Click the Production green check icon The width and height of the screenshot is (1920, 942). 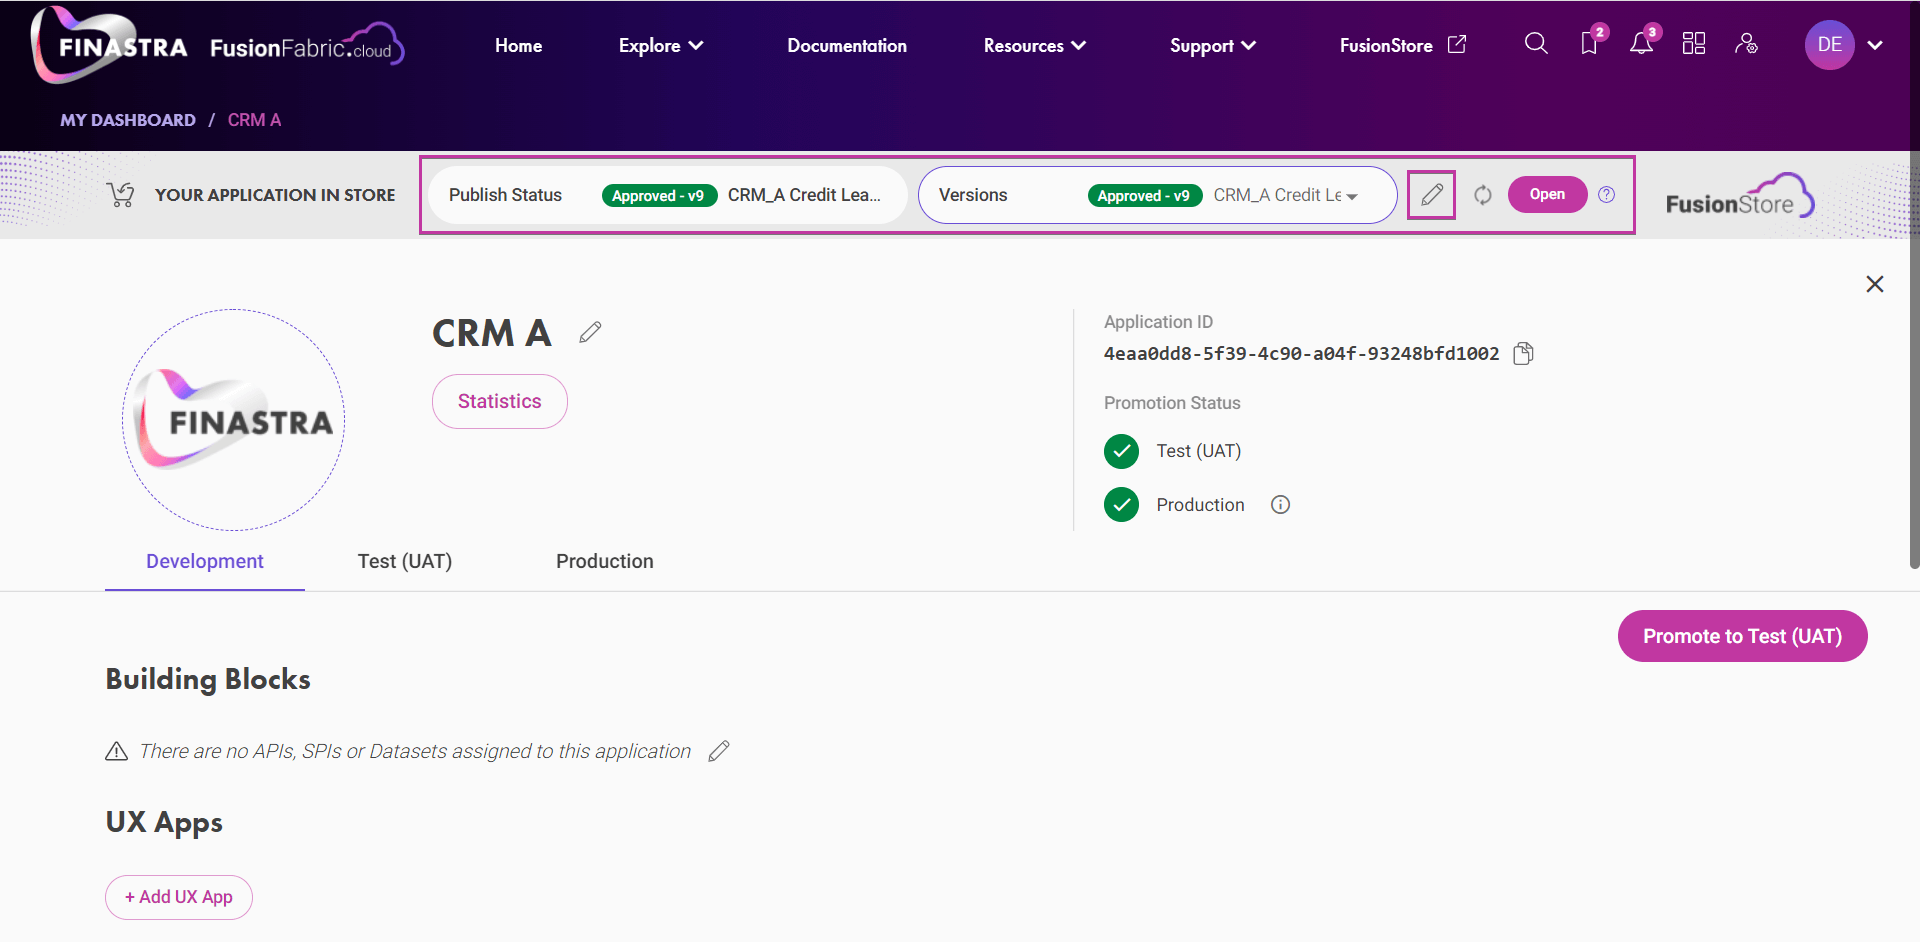pos(1121,505)
